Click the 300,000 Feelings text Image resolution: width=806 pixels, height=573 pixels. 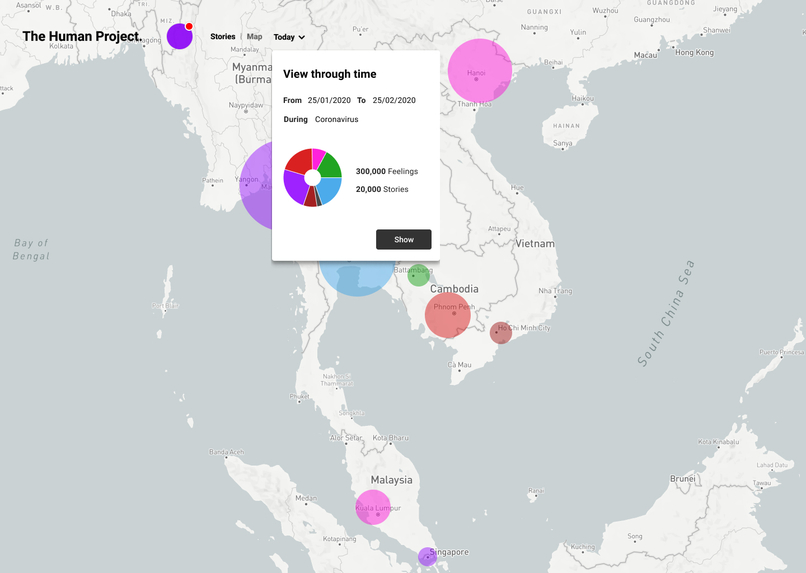click(x=387, y=171)
